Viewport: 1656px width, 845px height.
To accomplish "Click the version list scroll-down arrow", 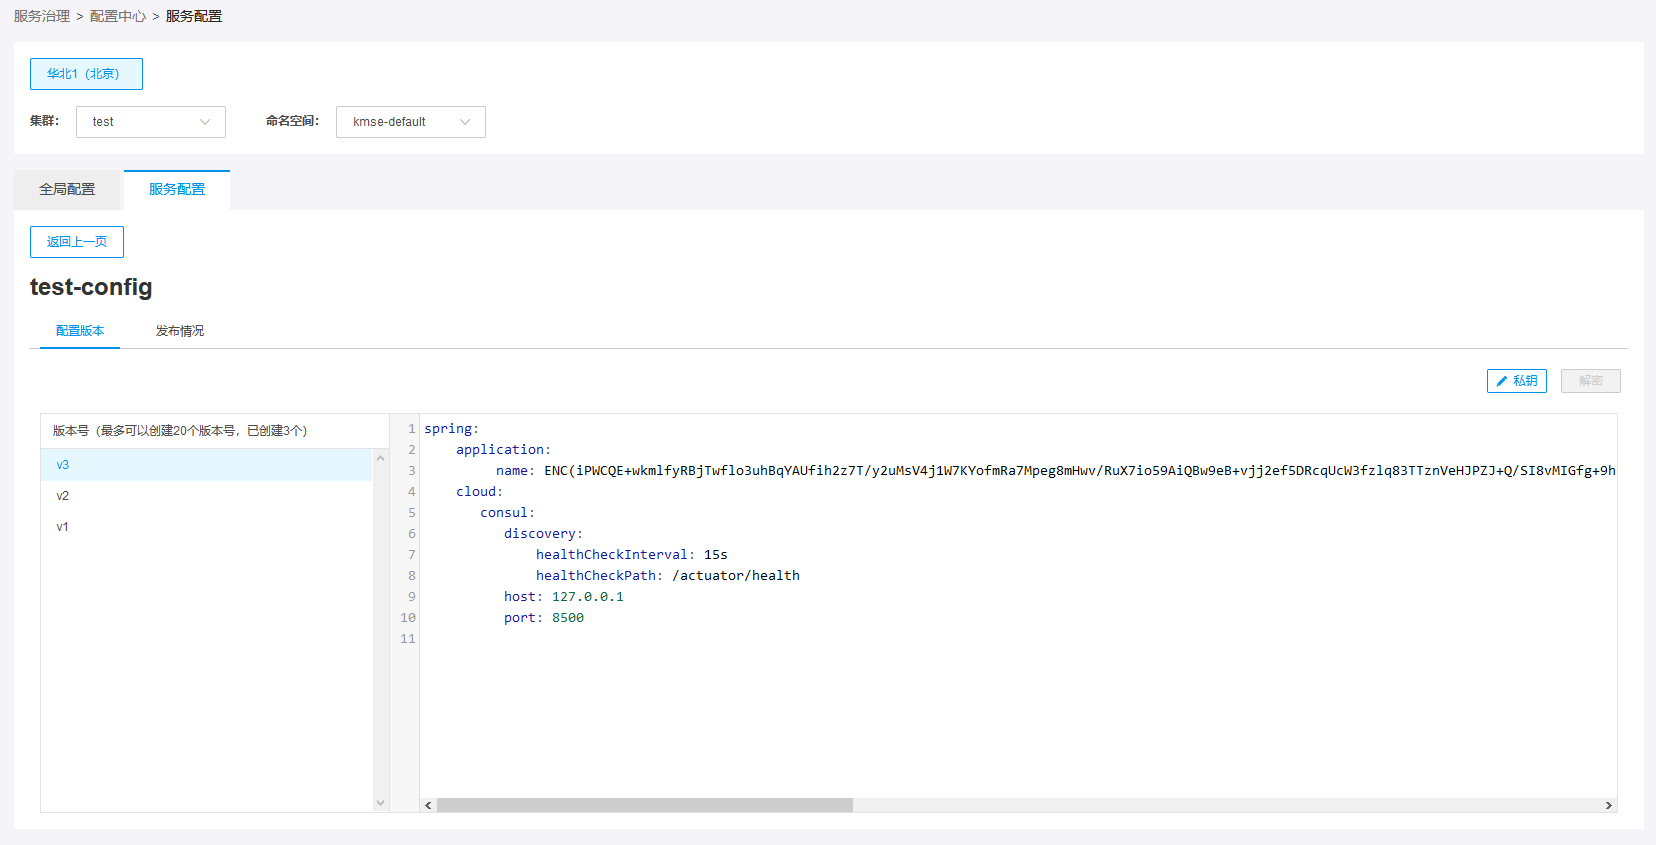I will 380,803.
